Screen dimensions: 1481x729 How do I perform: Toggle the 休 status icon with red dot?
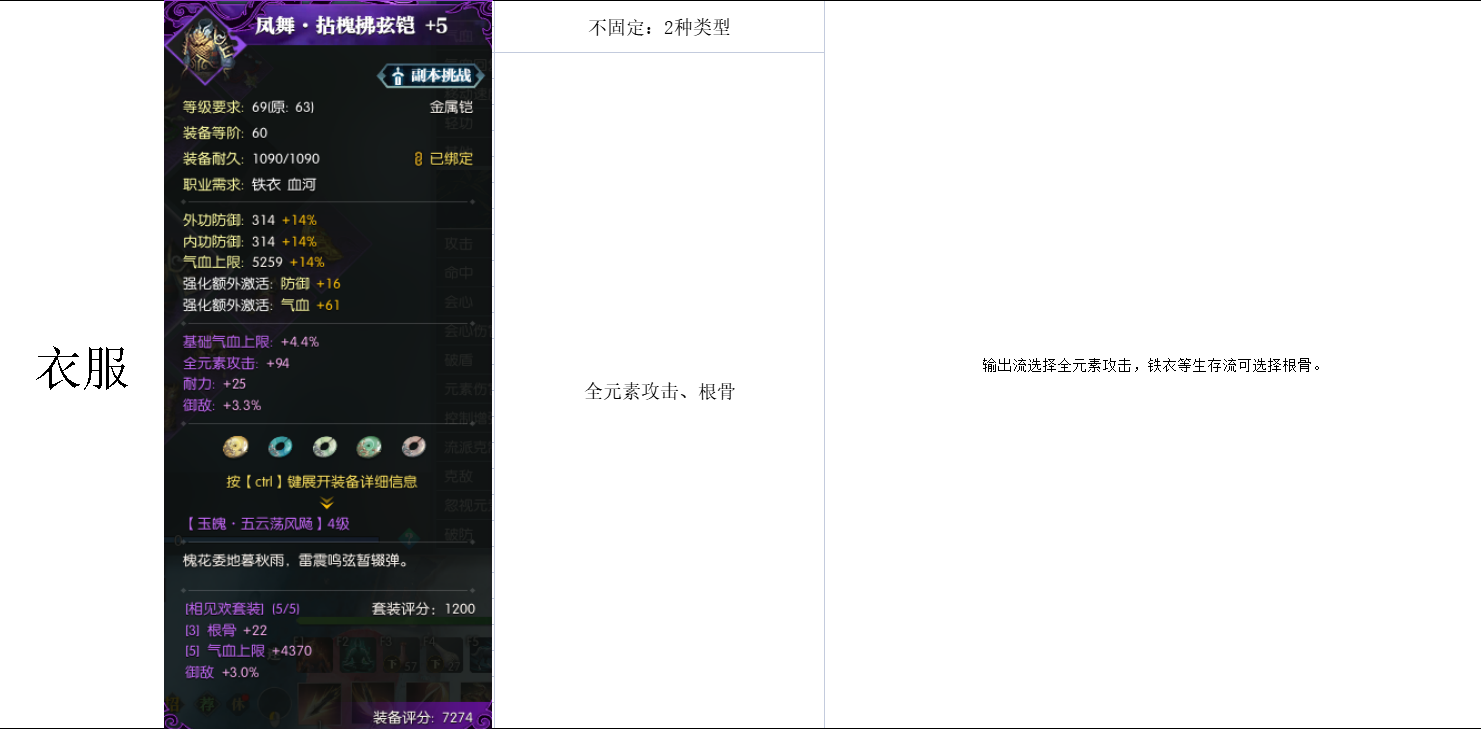tap(238, 703)
